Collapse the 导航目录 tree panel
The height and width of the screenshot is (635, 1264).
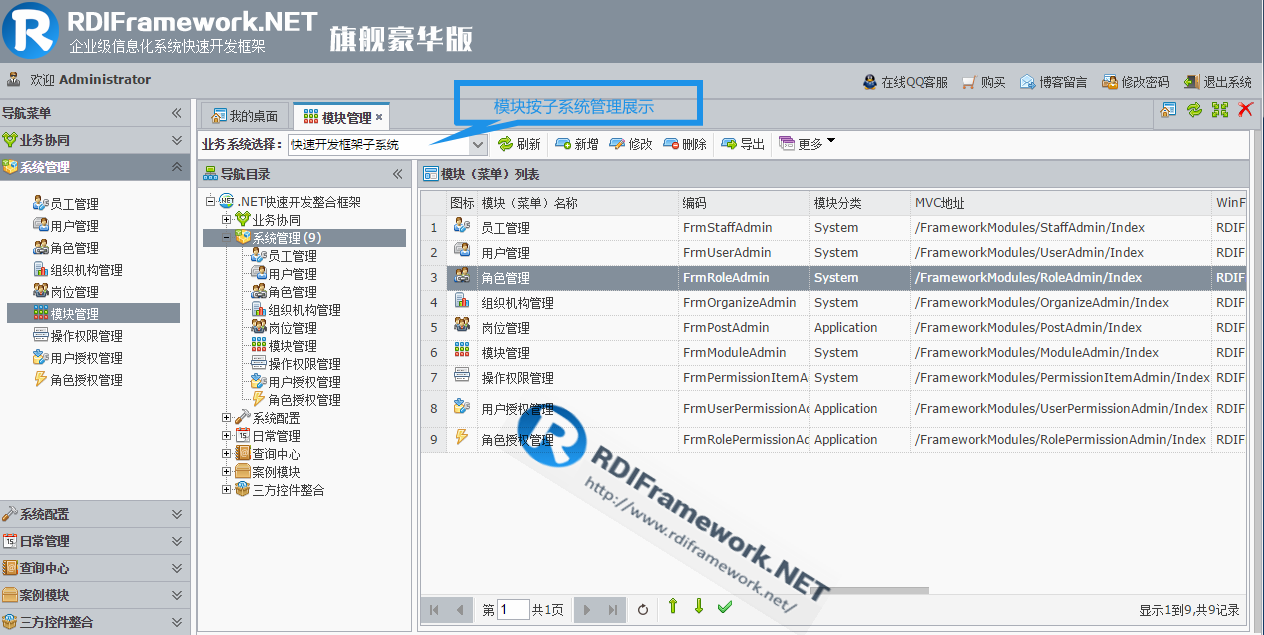[x=397, y=174]
